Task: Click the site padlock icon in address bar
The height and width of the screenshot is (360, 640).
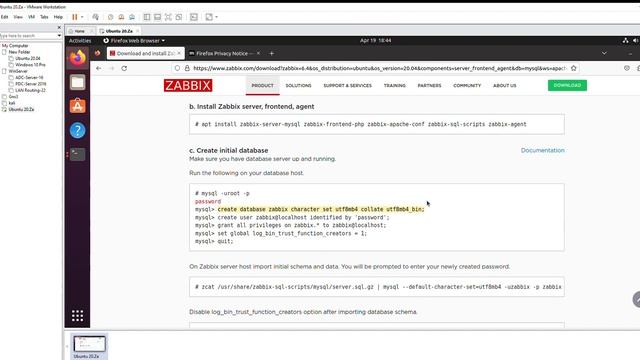Action: point(187,68)
